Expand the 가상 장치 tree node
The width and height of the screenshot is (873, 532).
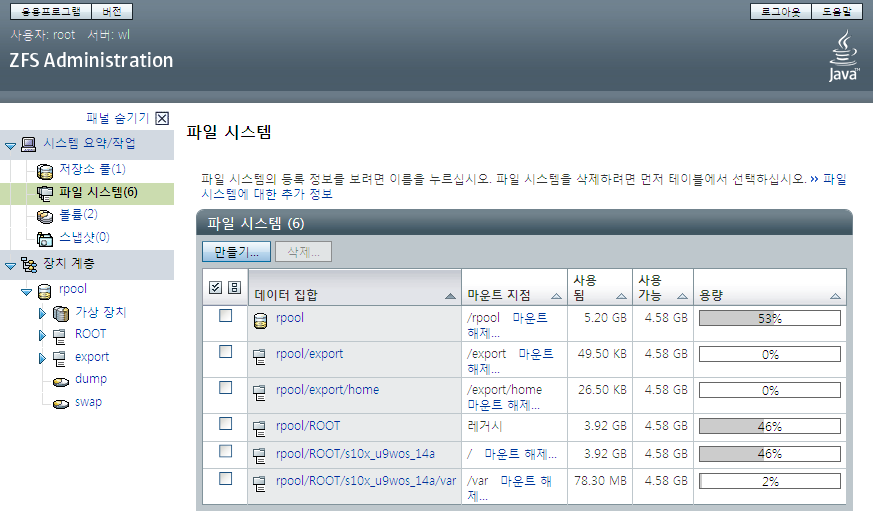(x=42, y=313)
